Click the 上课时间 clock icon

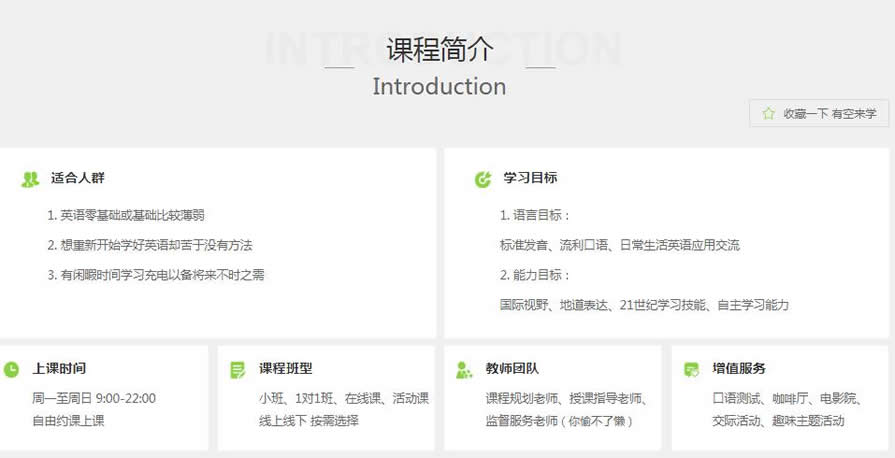[x=11, y=369]
